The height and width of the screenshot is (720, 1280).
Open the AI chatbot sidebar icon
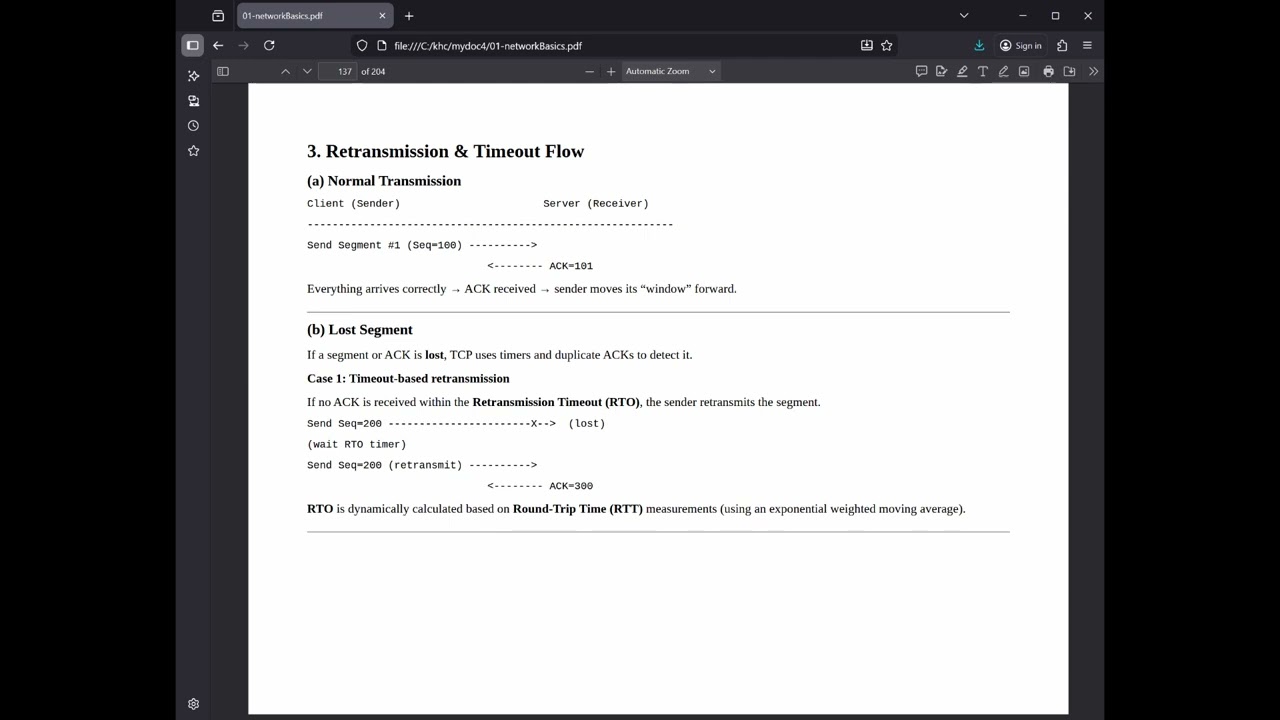pos(193,76)
